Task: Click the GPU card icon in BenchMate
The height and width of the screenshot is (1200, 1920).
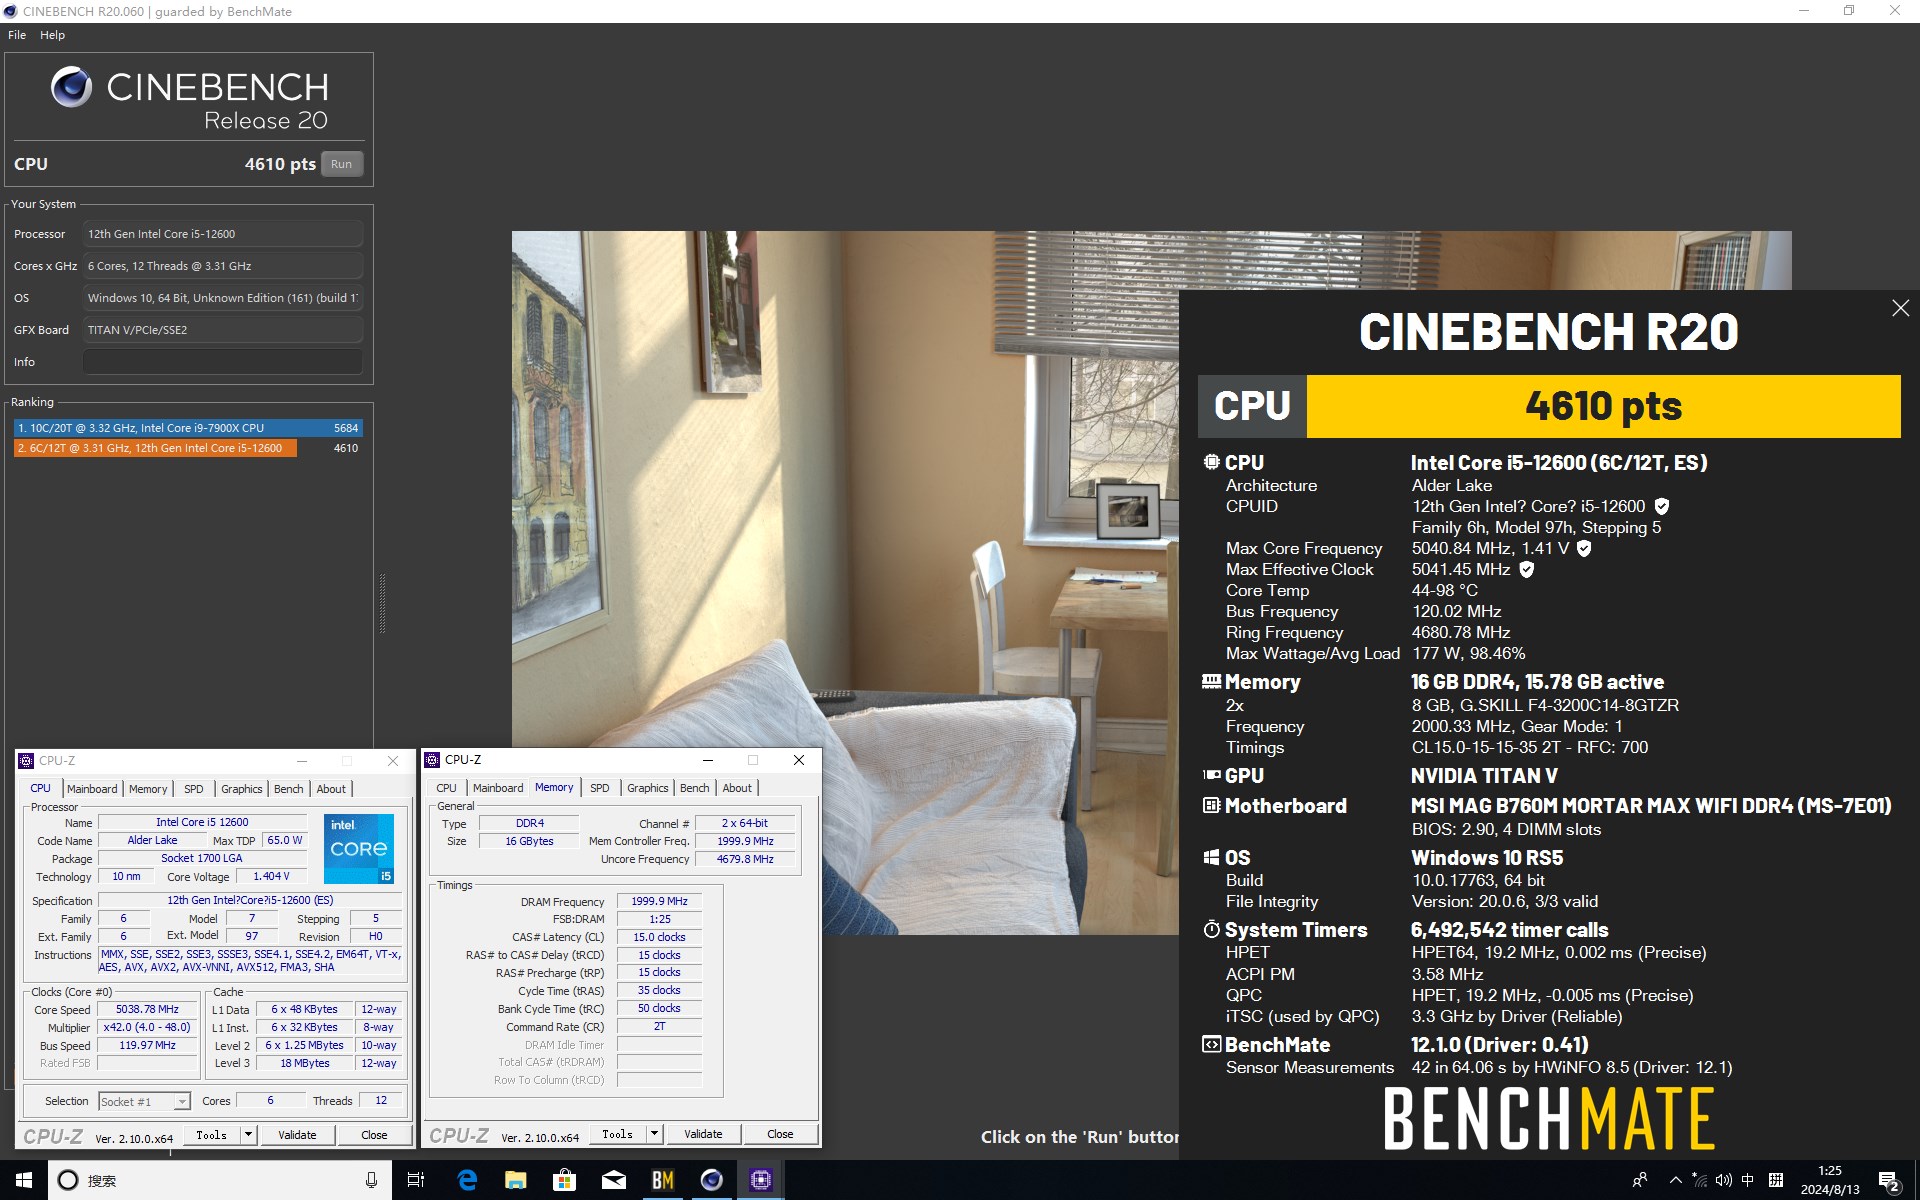Action: [1211, 775]
